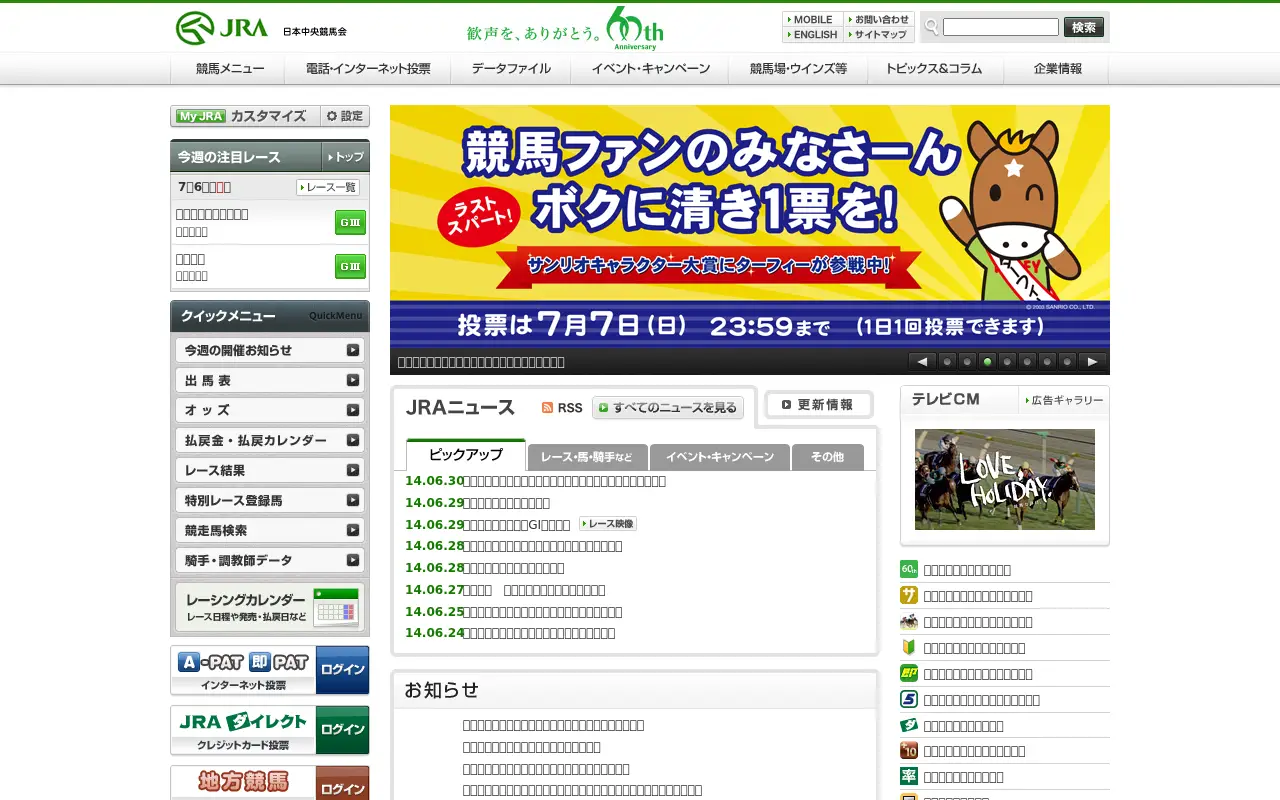Click the brown 10 icon link

click(x=909, y=750)
